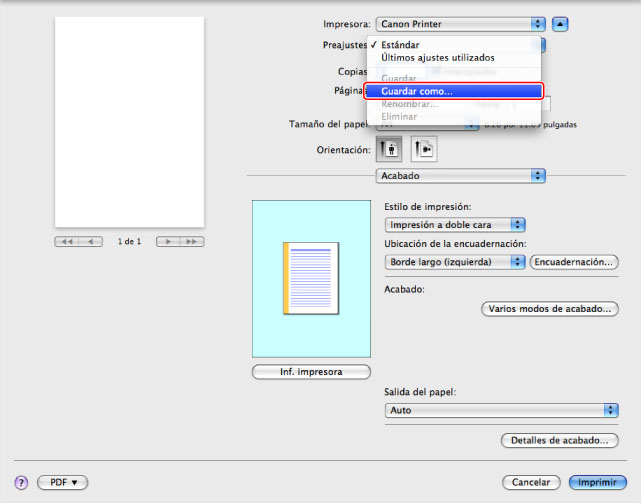641x503 pixels.
Task: Select 'Últimos ajustes utilizados' preset
Action: [x=436, y=58]
